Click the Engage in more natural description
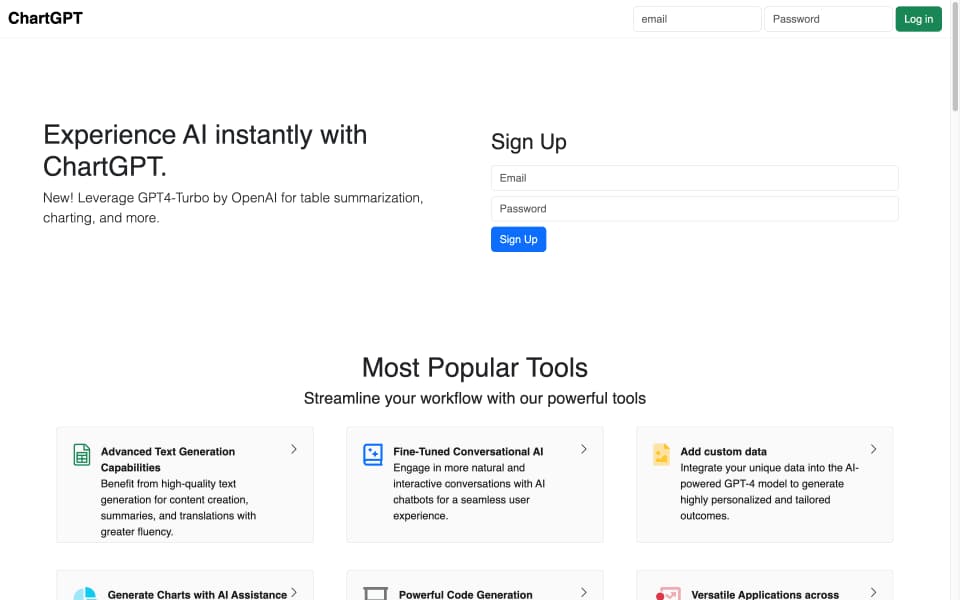This screenshot has width=960, height=600. click(x=469, y=492)
